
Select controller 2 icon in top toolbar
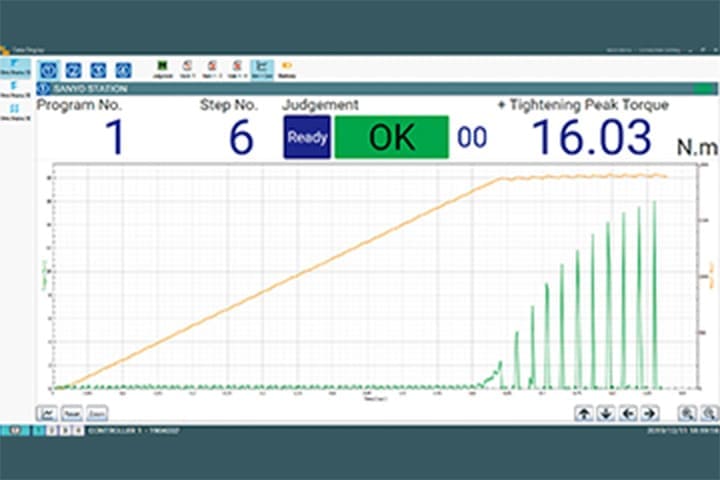[x=73, y=70]
